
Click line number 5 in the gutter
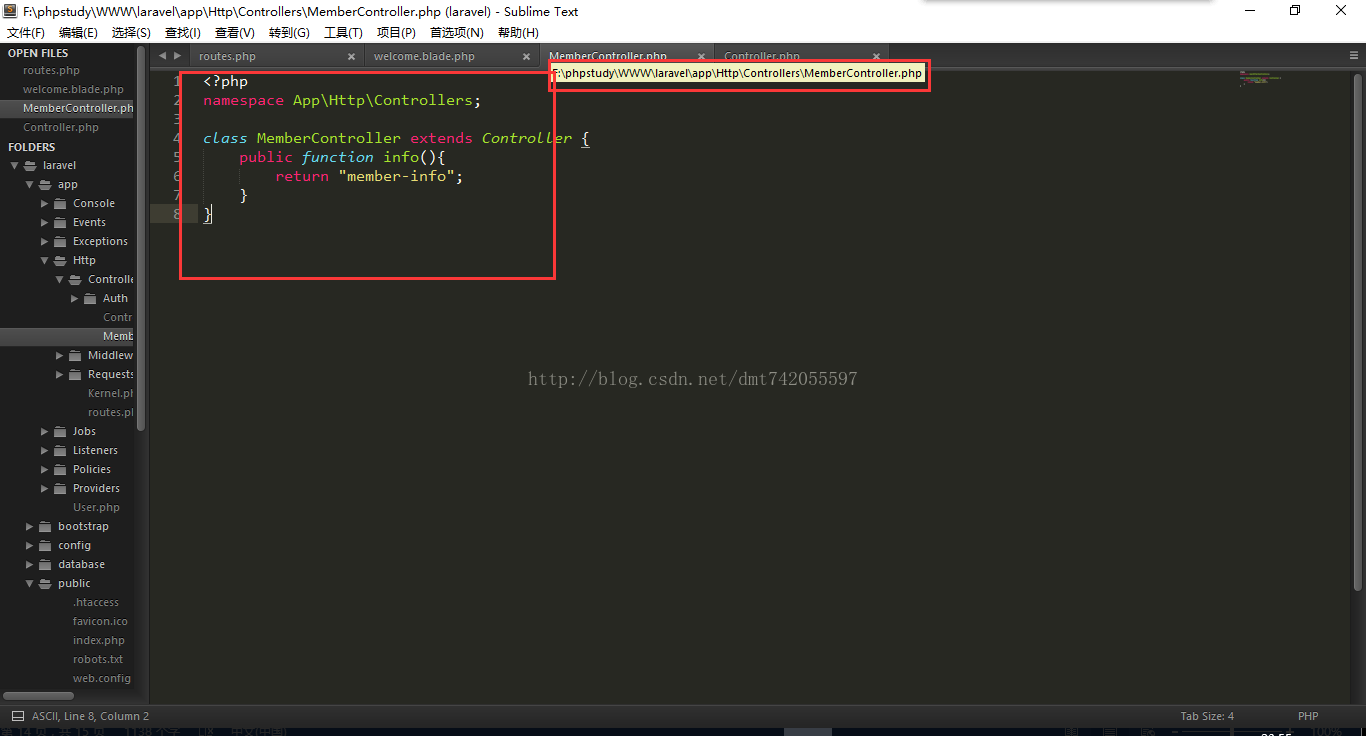click(x=177, y=157)
